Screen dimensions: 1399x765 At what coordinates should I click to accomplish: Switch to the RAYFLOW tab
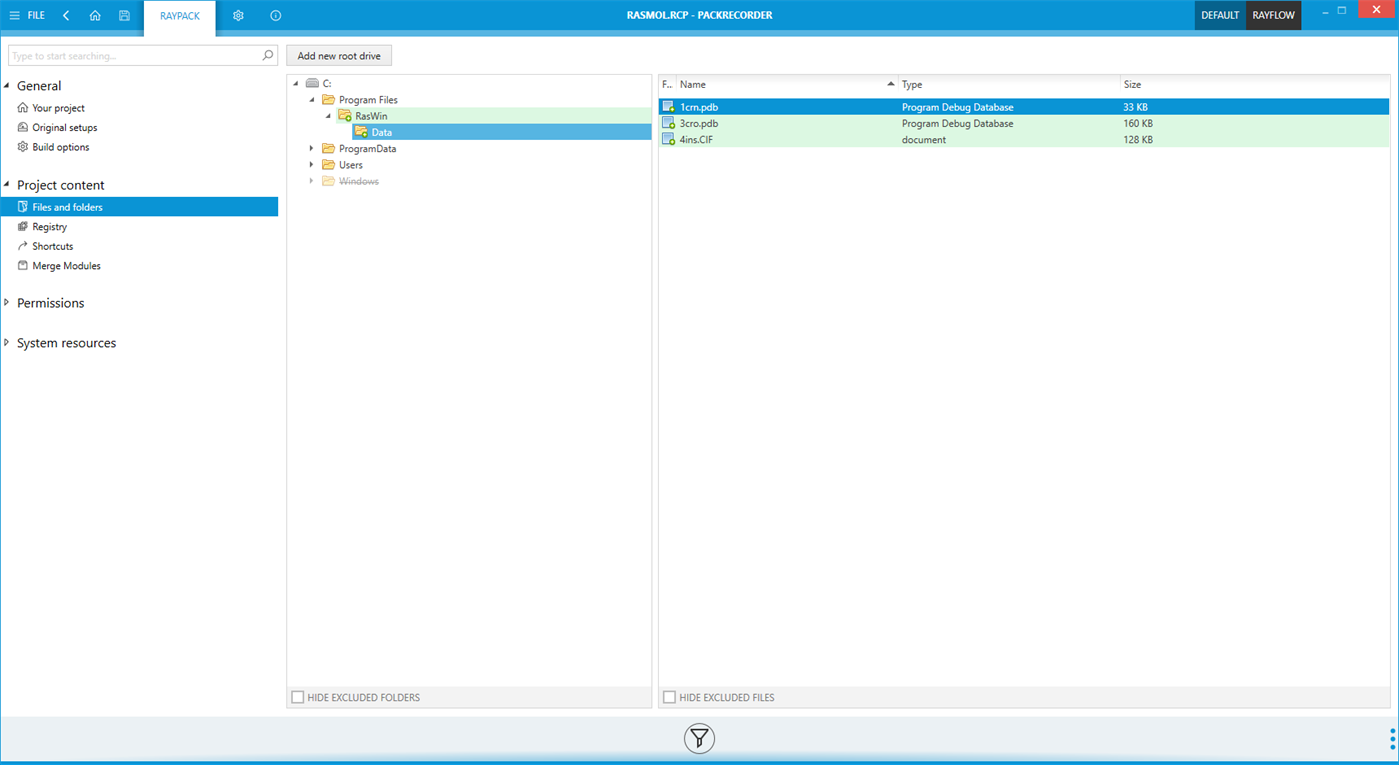pos(1272,15)
